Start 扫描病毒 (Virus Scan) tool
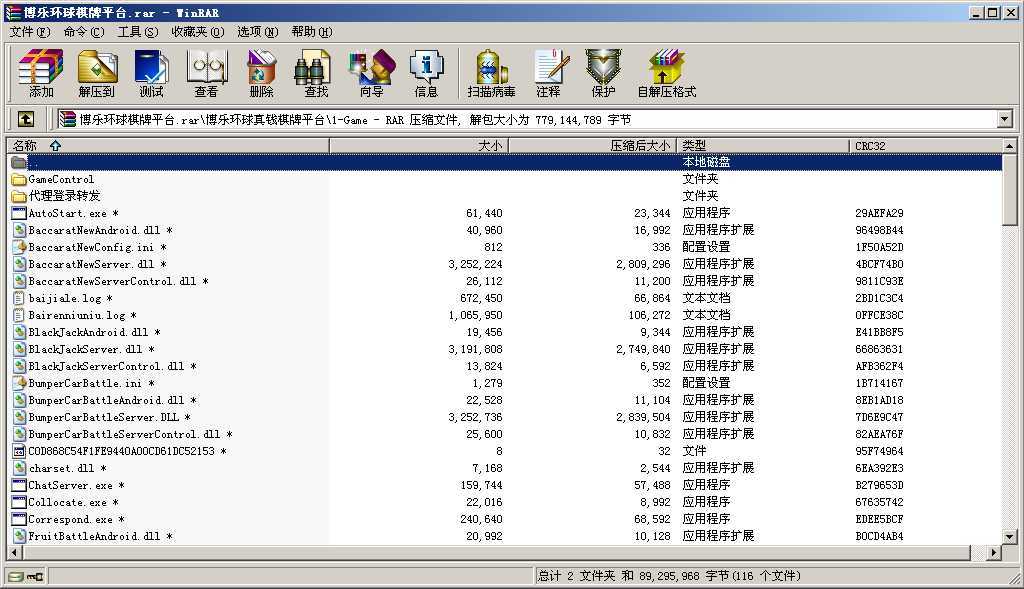The height and width of the screenshot is (589, 1024). tap(491, 73)
